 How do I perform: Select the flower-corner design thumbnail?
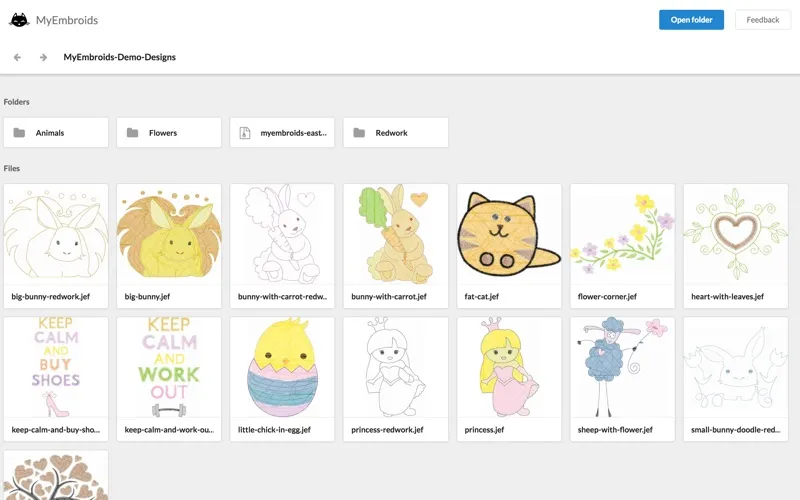coord(622,234)
